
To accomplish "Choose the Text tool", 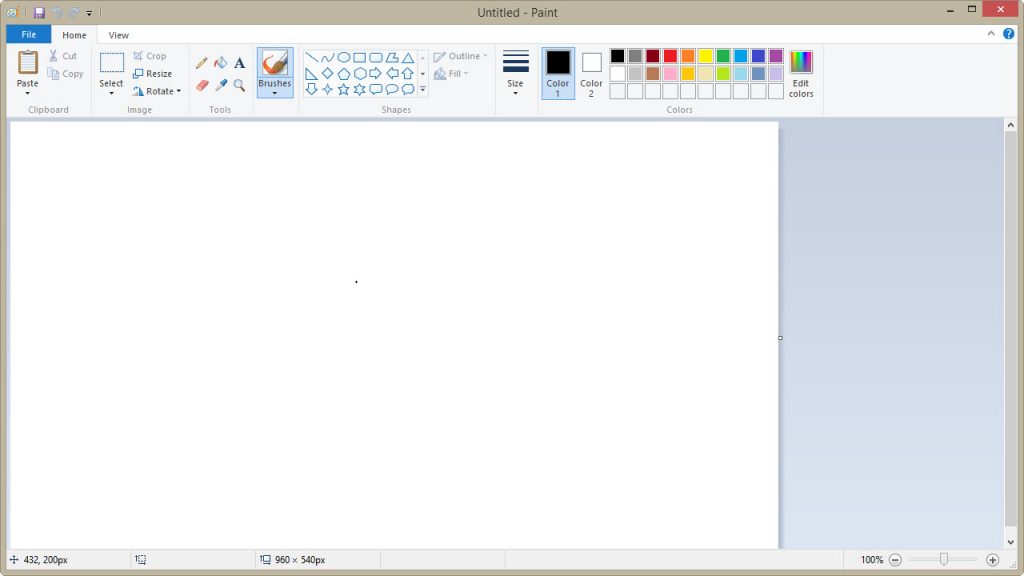I will pyautogui.click(x=239, y=63).
